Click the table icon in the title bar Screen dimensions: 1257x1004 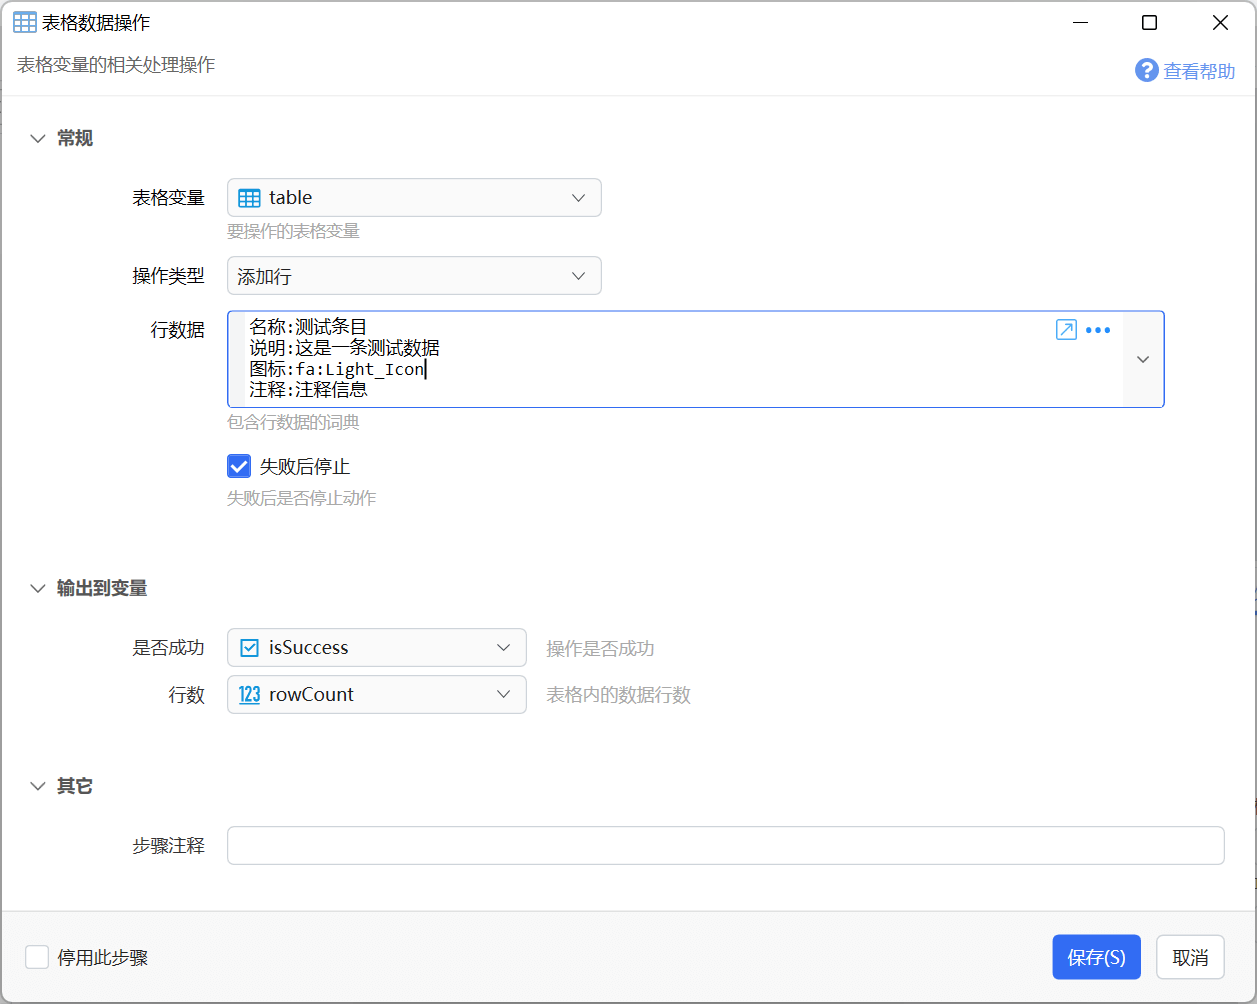pos(25,23)
